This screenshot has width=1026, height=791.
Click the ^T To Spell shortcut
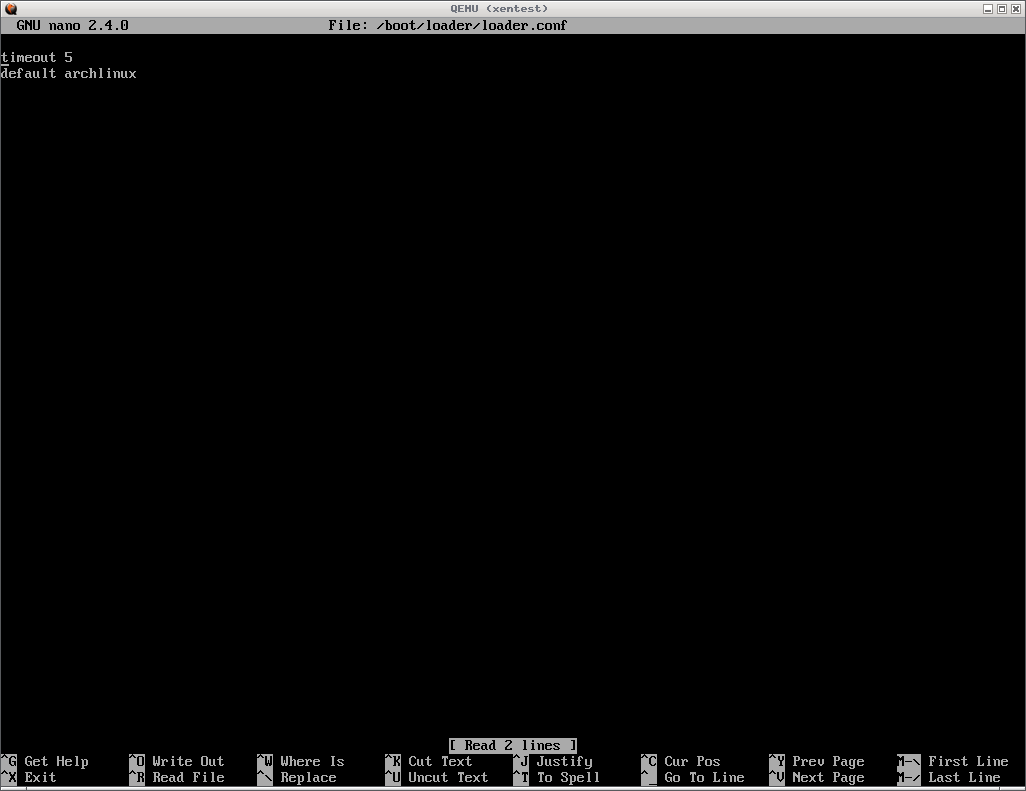click(x=557, y=777)
